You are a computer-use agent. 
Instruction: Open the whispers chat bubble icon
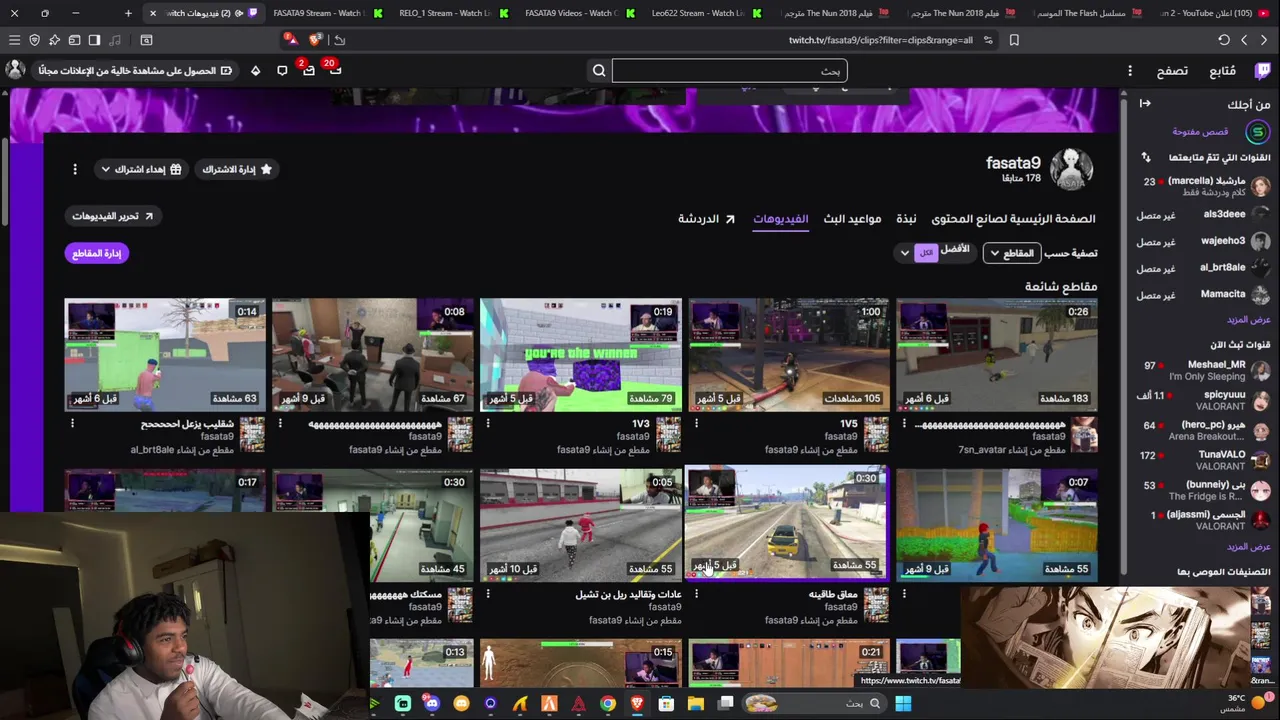(x=282, y=70)
